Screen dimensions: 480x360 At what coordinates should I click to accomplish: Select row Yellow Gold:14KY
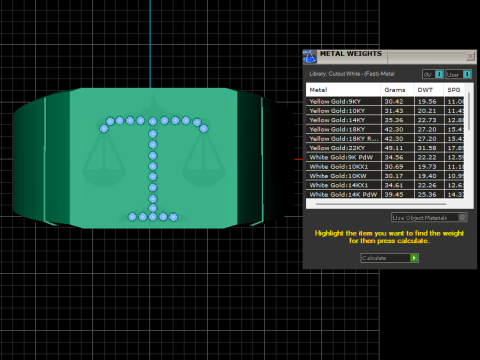pyautogui.click(x=385, y=120)
